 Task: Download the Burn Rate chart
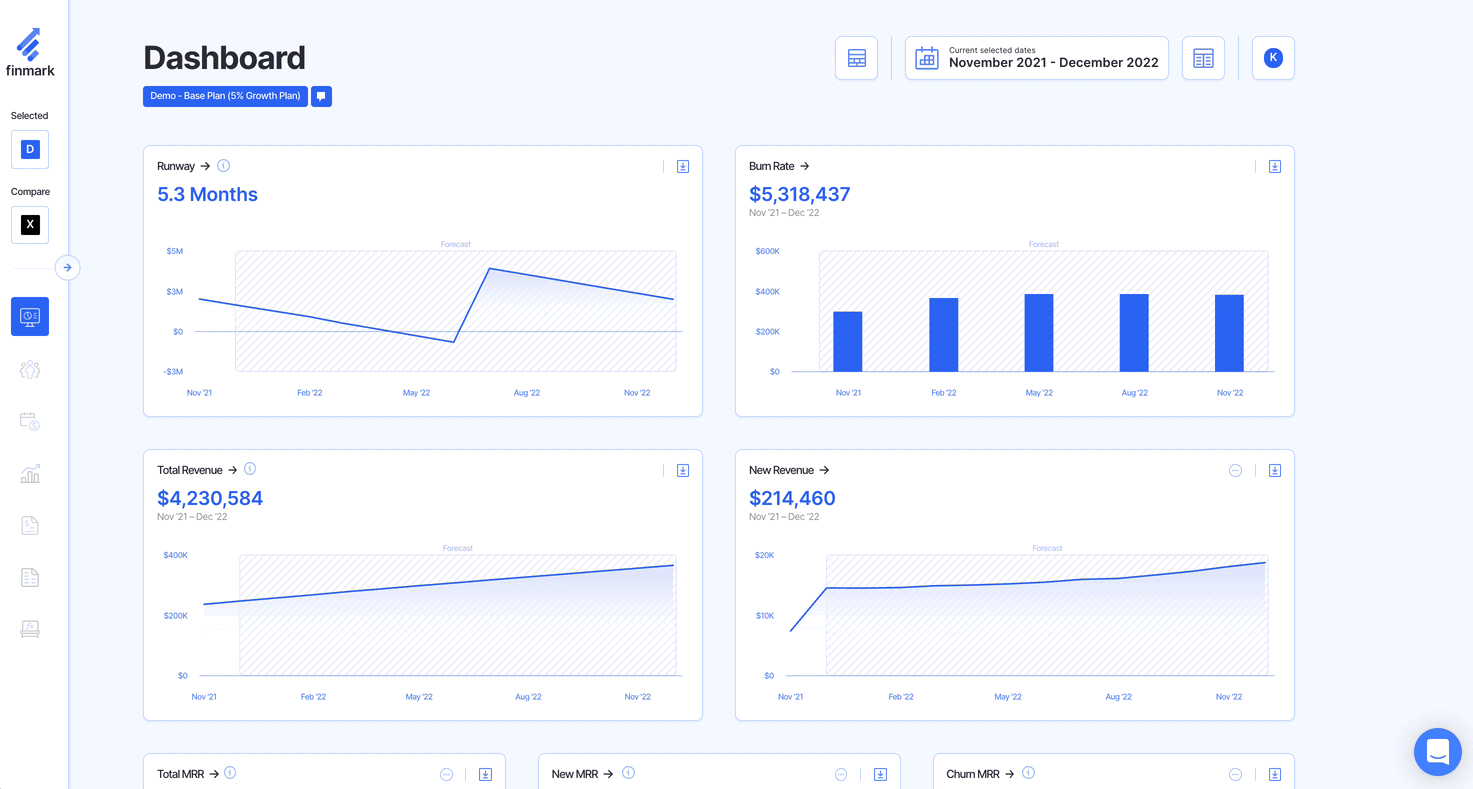(1275, 166)
